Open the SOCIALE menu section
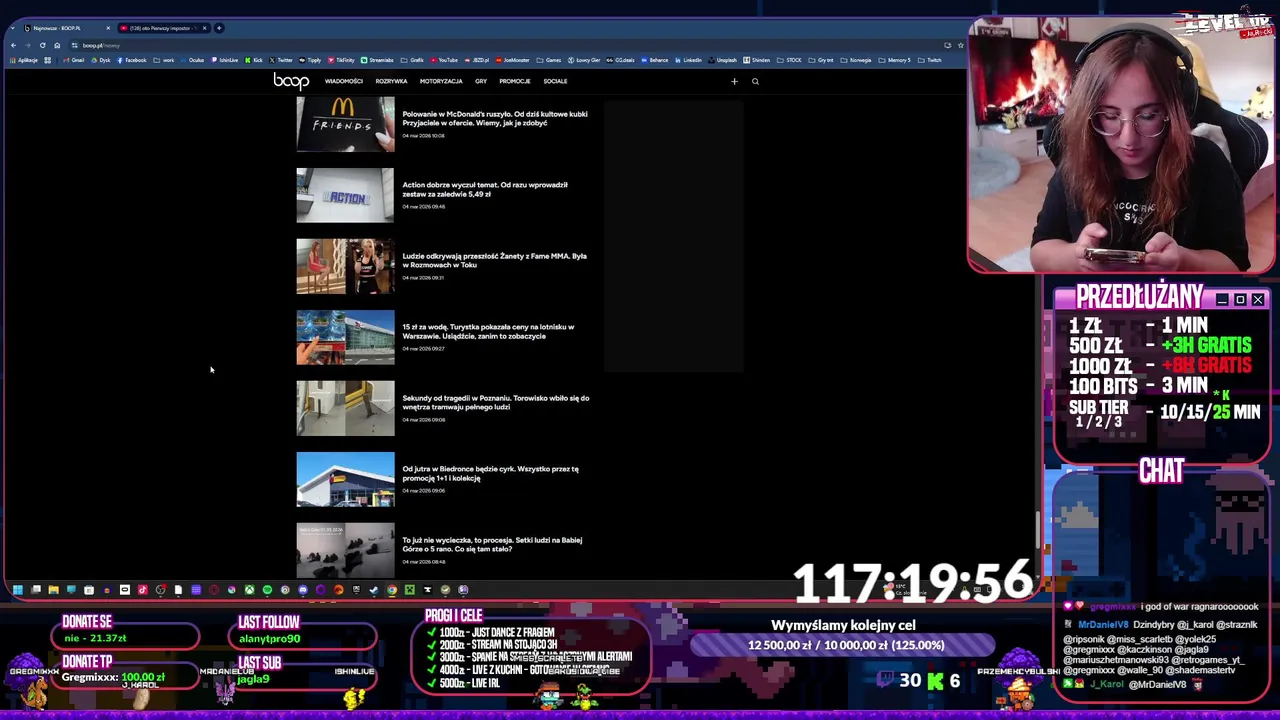The height and width of the screenshot is (720, 1280). pyautogui.click(x=555, y=81)
